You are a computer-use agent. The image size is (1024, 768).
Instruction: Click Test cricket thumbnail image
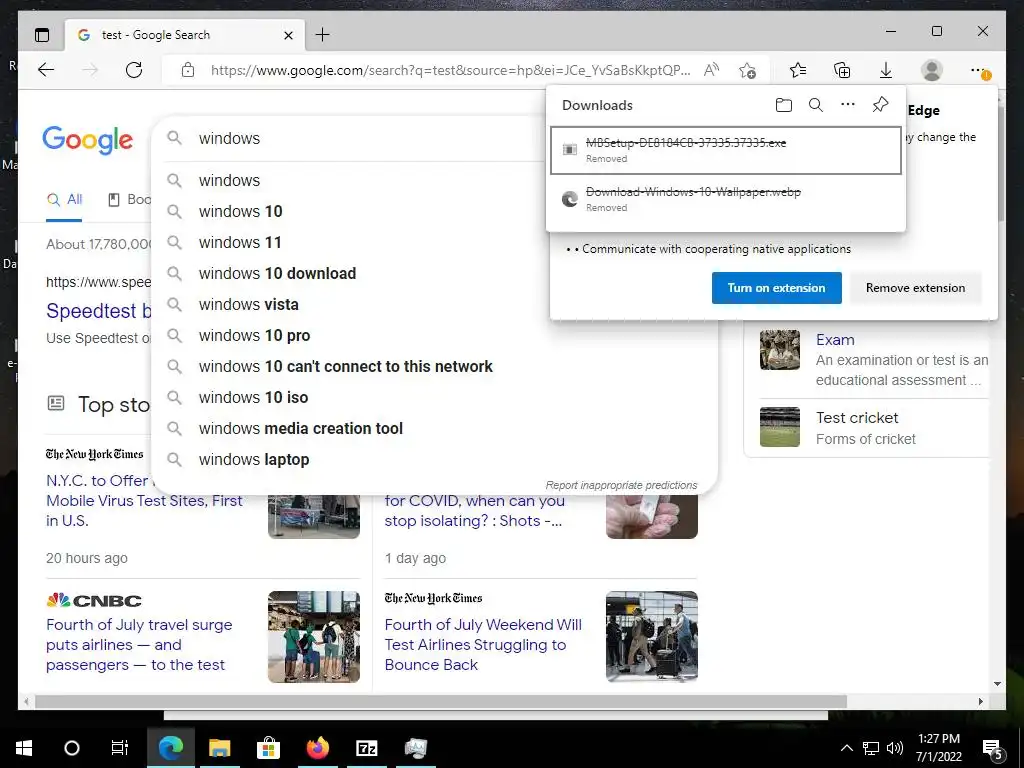[780, 427]
